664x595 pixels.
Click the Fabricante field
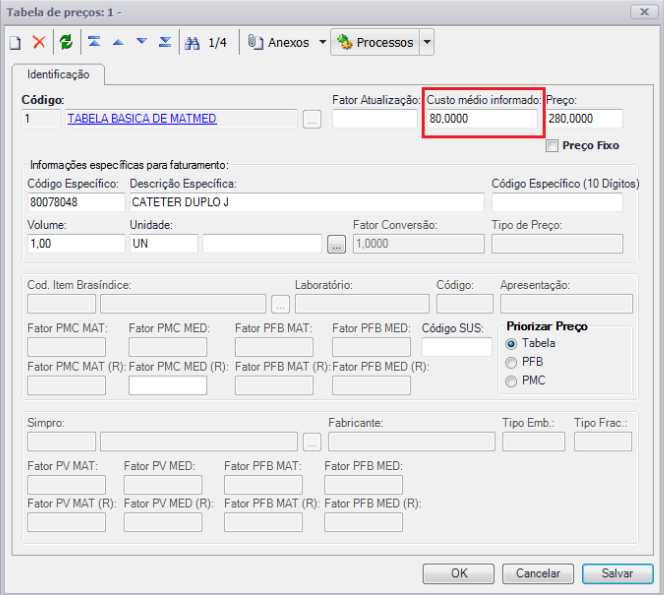(412, 442)
